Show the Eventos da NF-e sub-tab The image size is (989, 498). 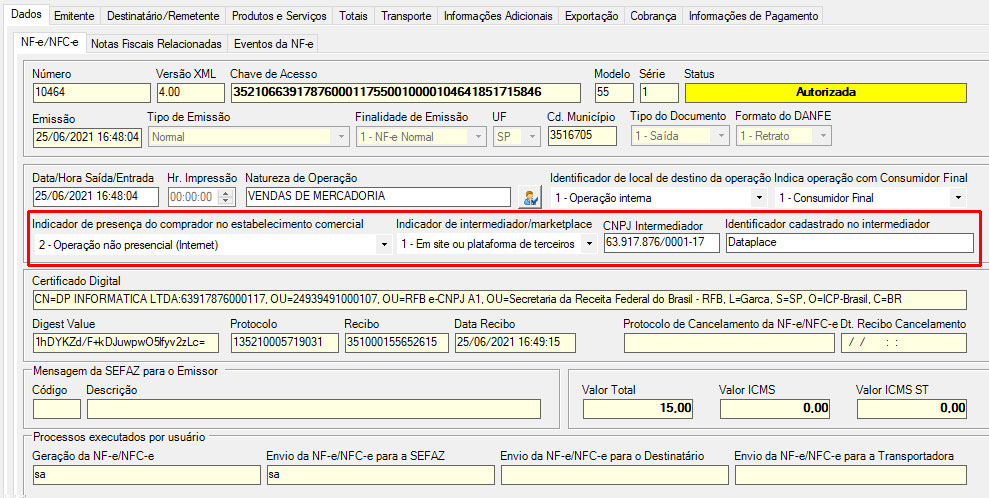coord(273,44)
